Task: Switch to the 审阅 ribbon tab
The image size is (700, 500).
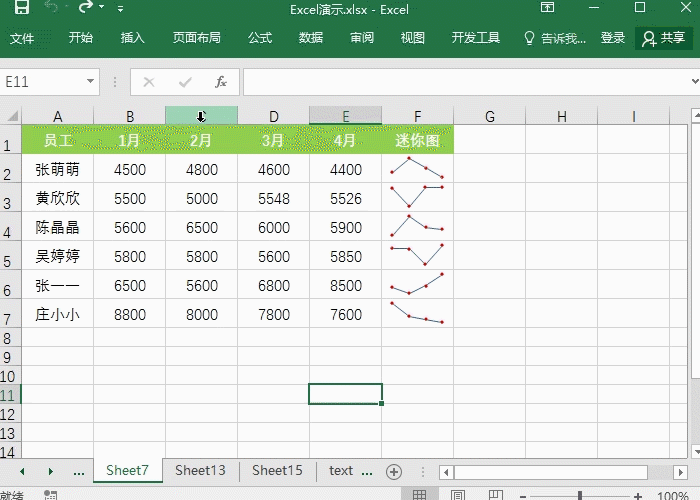Action: [362, 38]
